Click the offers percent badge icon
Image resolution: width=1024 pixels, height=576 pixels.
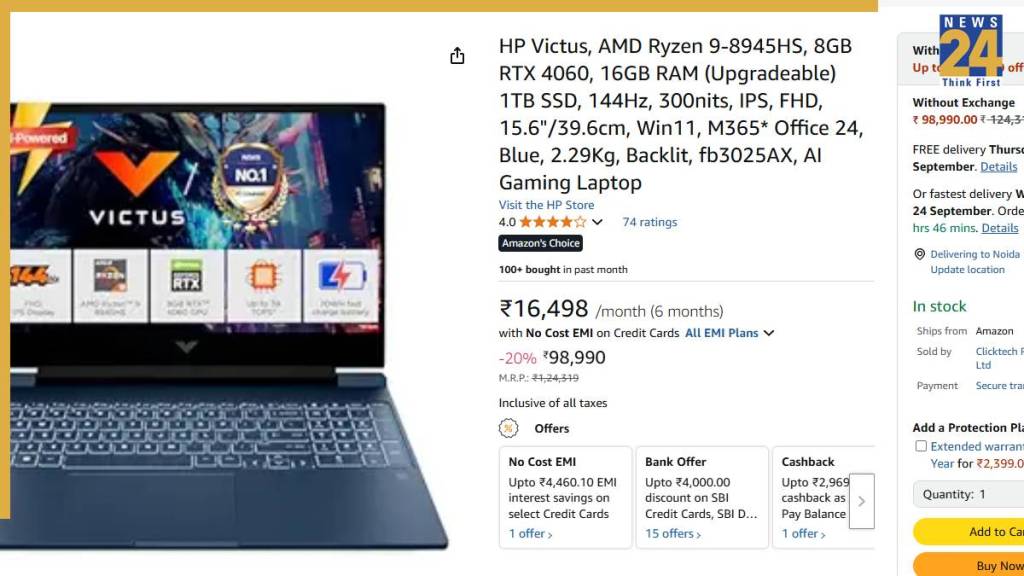coord(508,428)
